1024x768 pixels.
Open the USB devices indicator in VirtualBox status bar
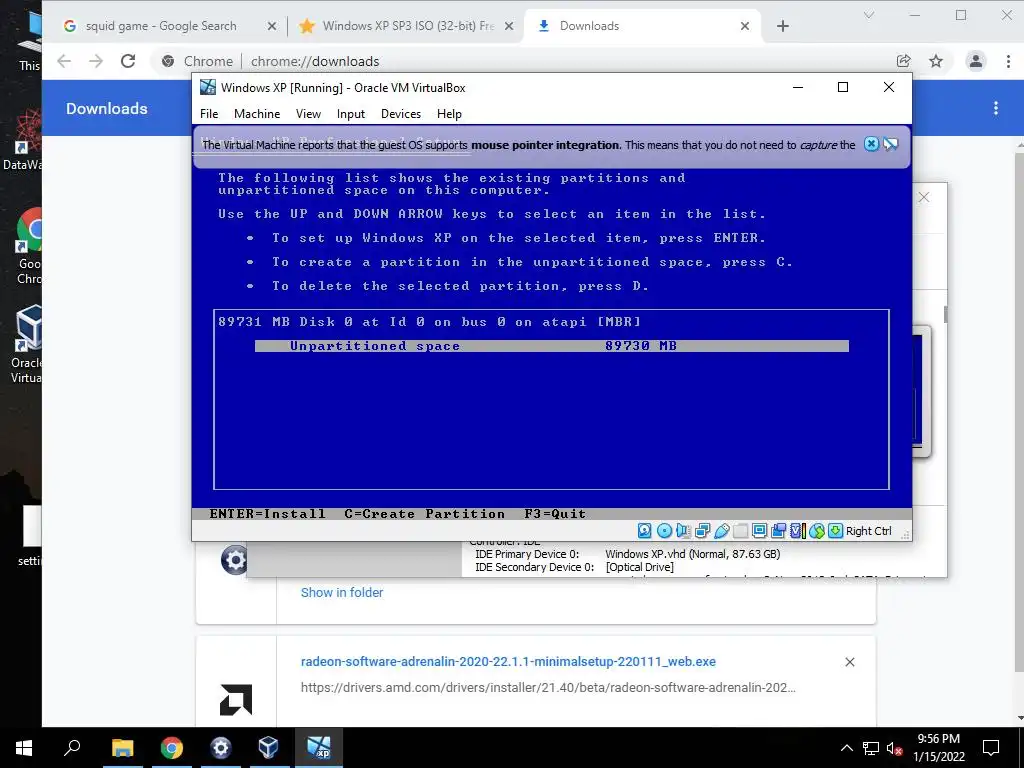pos(722,531)
